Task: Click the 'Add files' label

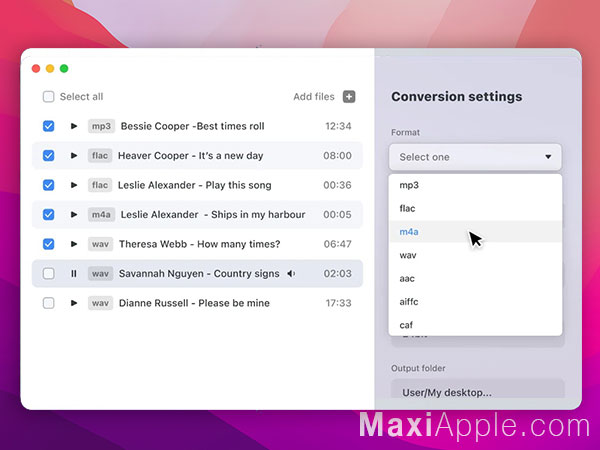Action: [314, 96]
